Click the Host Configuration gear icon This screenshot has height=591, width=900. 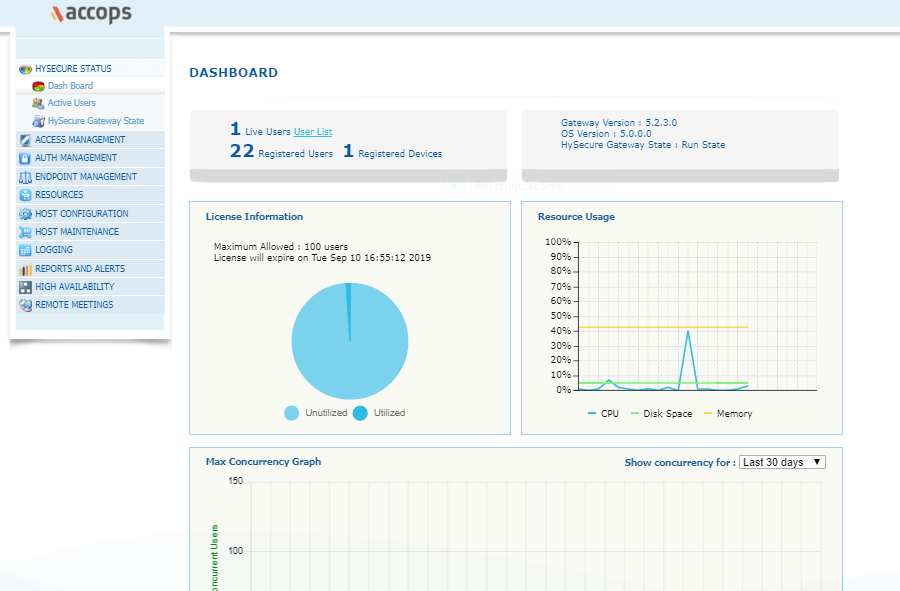tap(25, 214)
